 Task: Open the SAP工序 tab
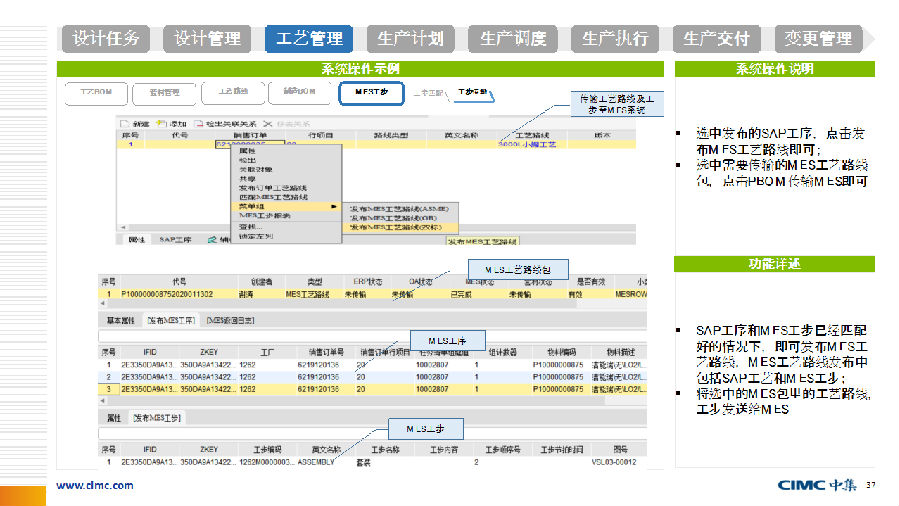(175, 241)
